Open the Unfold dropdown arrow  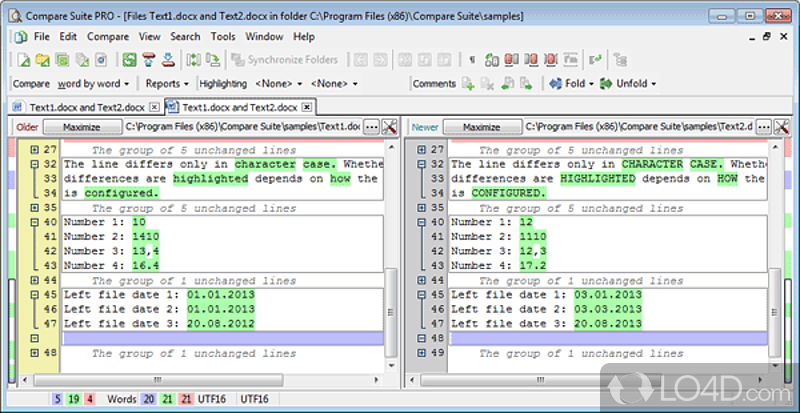653,84
